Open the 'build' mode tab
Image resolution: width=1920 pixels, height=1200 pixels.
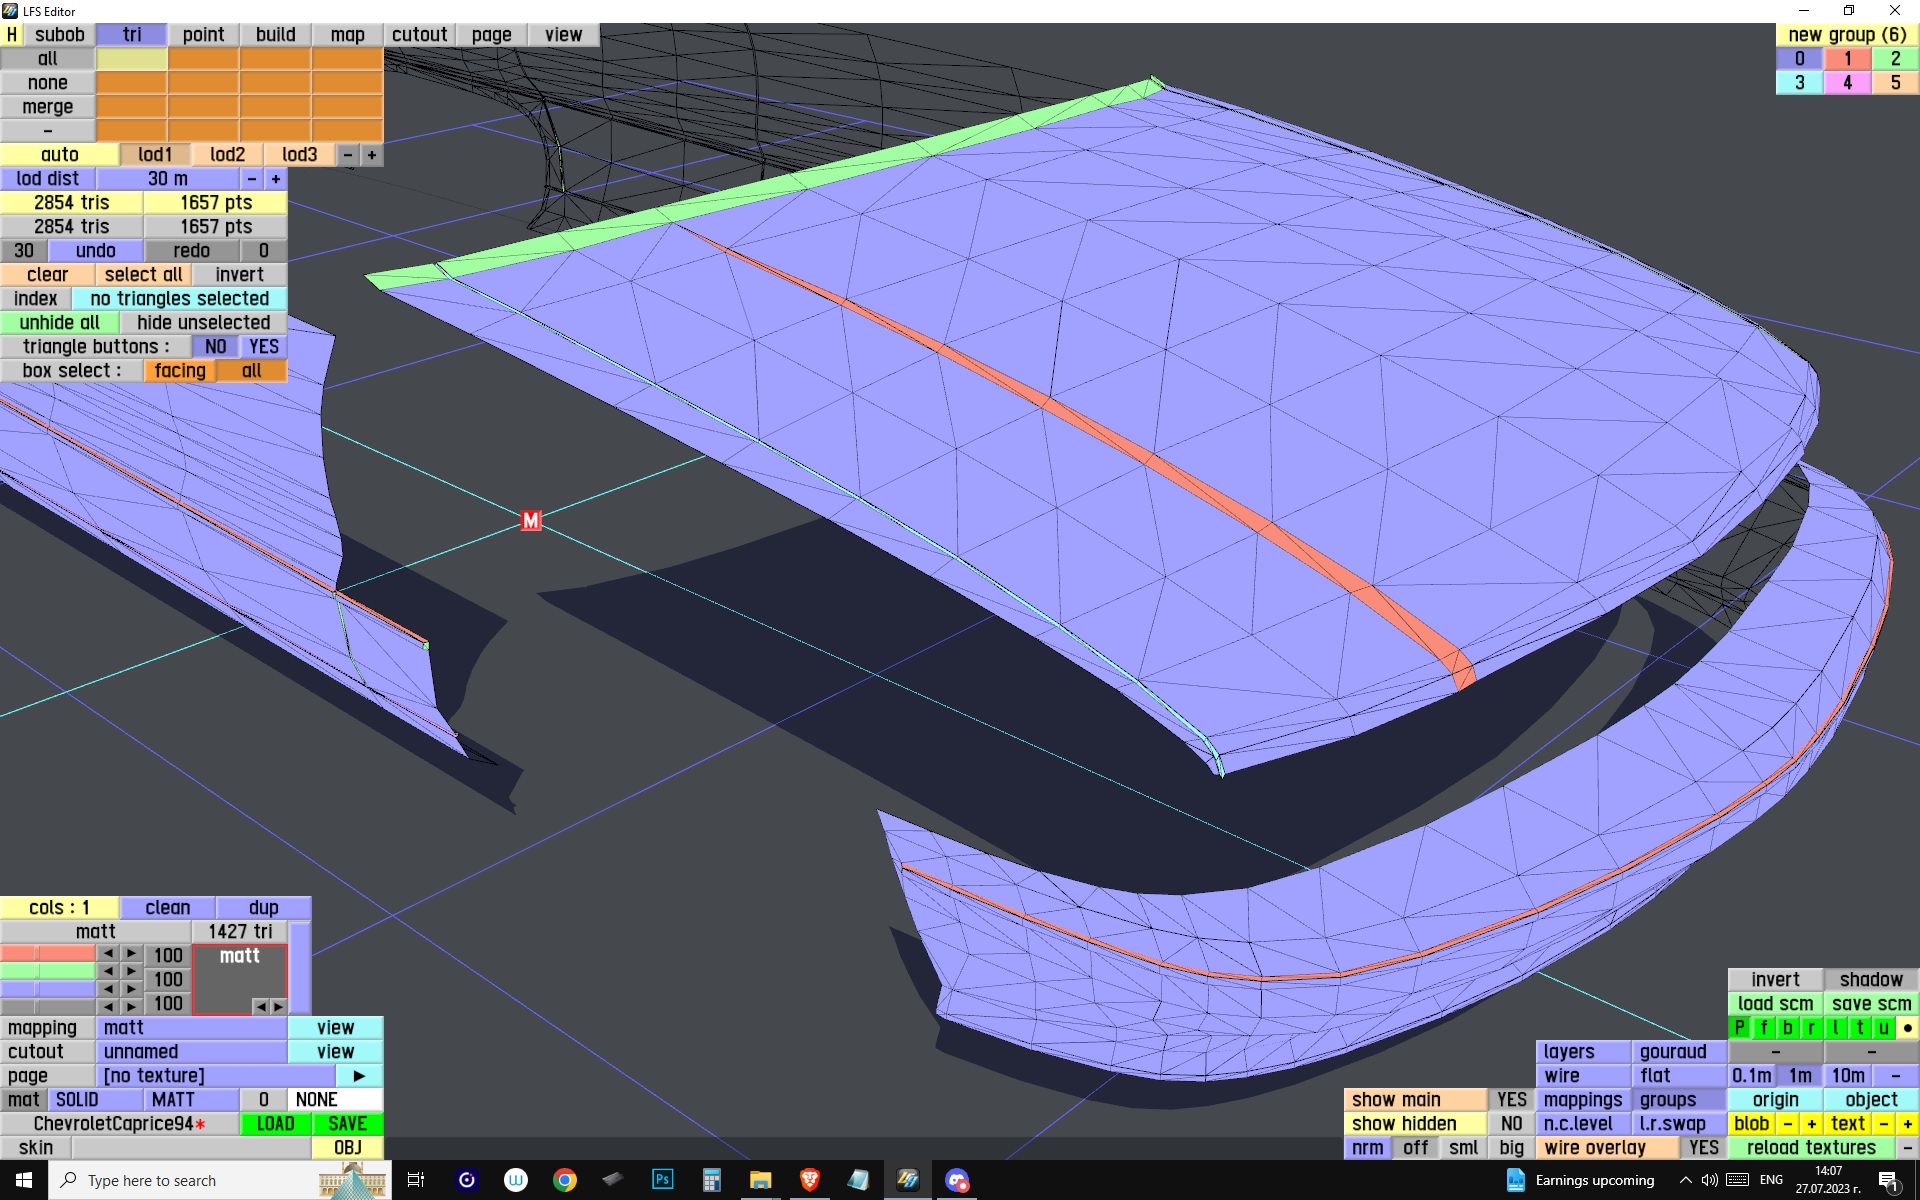pos(275,35)
